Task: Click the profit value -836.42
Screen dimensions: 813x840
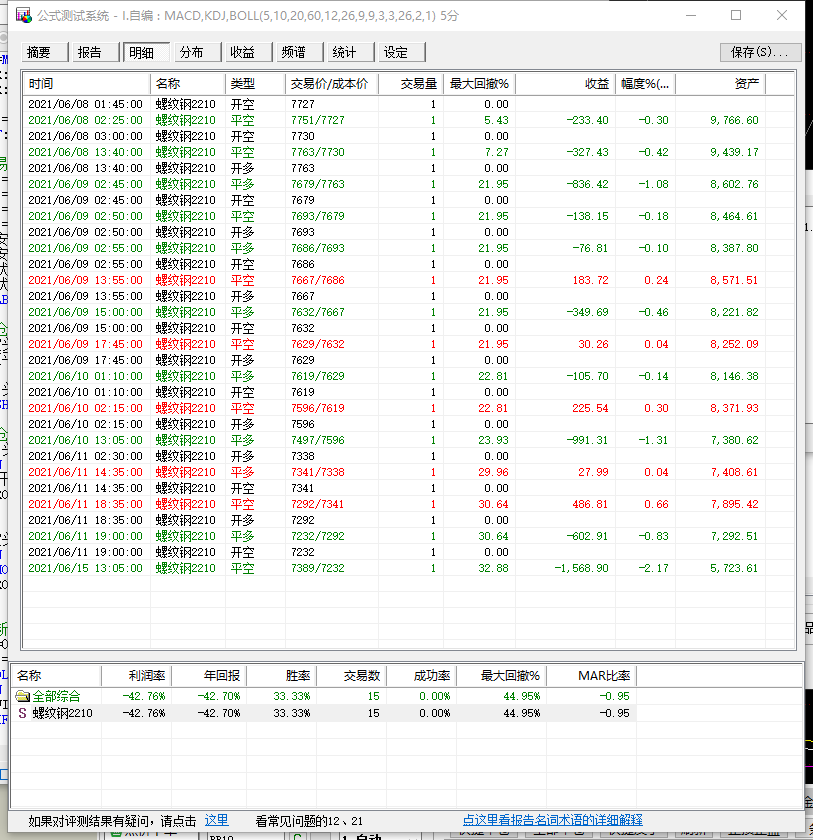Action: [588, 184]
